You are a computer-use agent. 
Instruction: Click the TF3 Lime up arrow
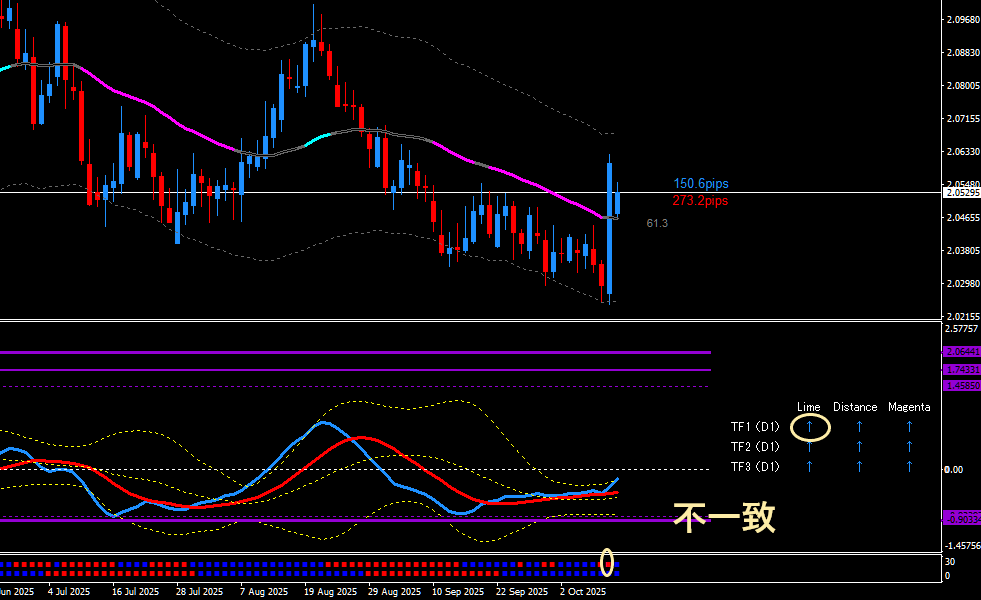(810, 466)
